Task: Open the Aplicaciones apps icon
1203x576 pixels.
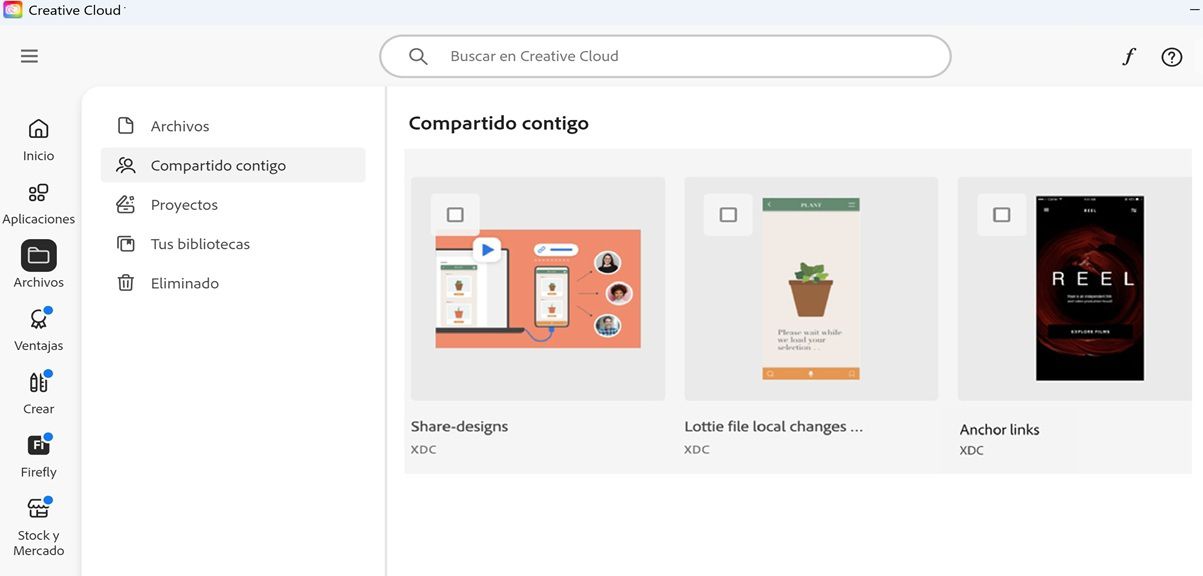Action: [39, 193]
